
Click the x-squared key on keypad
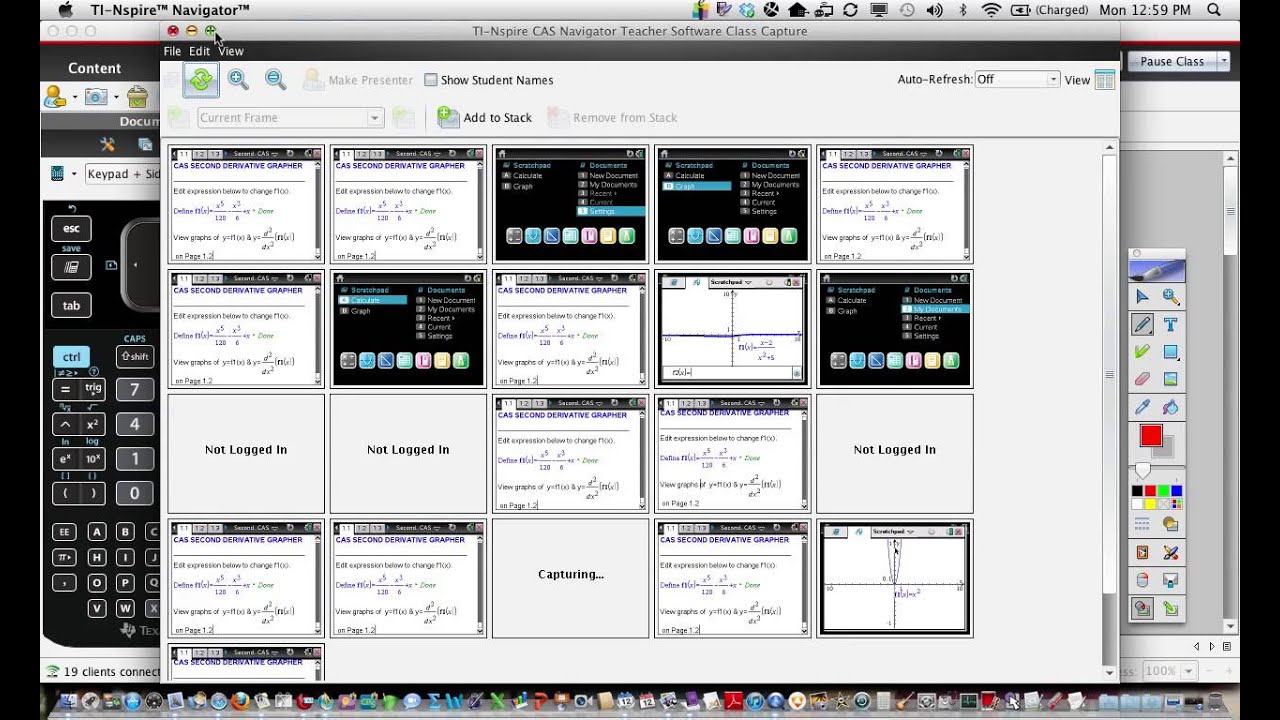point(93,424)
